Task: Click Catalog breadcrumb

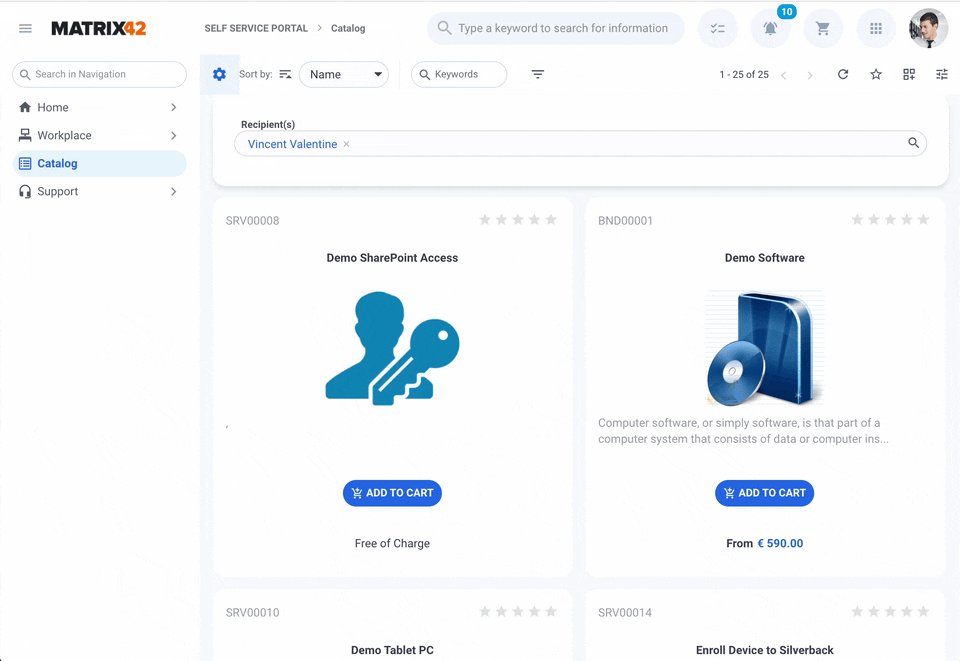Action: [x=348, y=28]
